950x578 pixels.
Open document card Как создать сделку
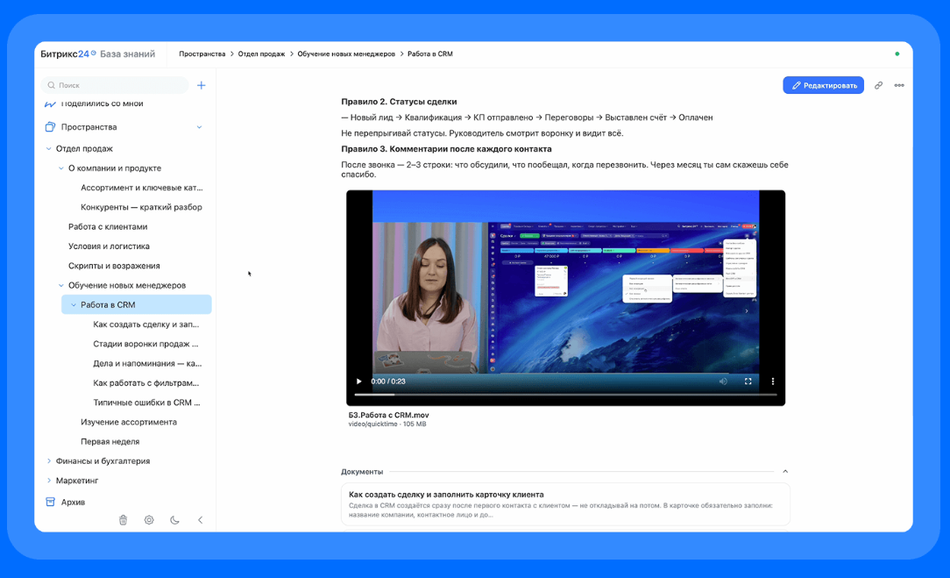(x=565, y=504)
